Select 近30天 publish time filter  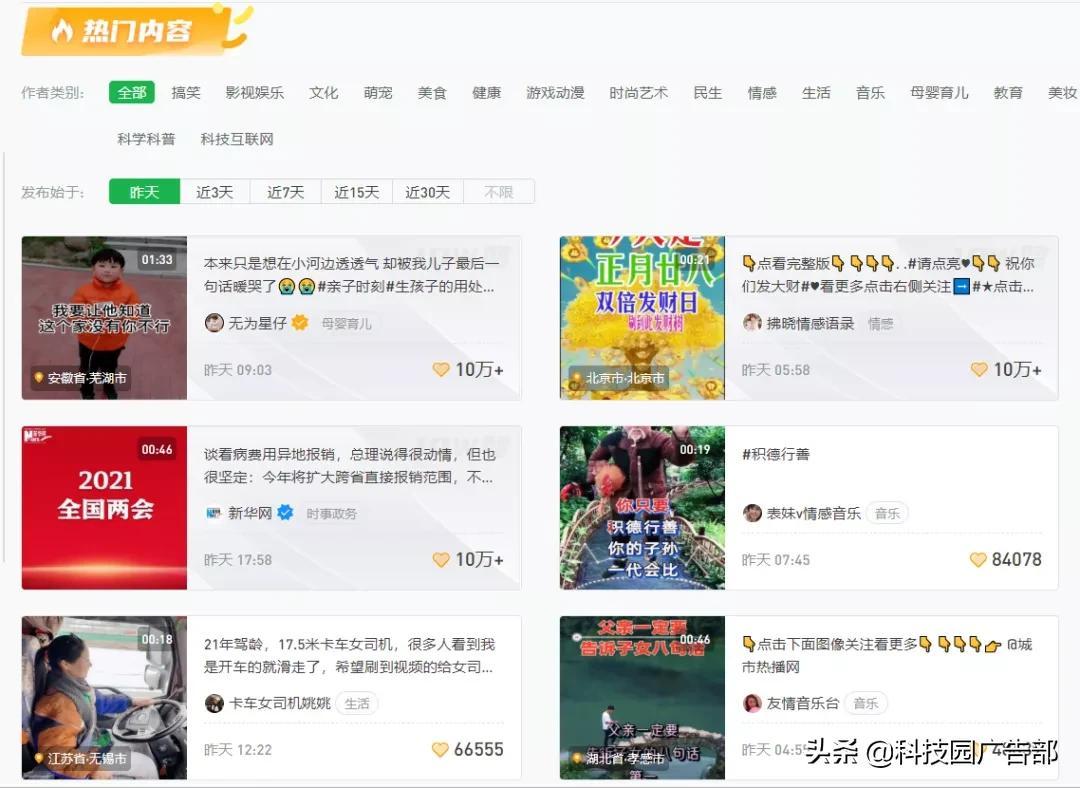(x=428, y=191)
